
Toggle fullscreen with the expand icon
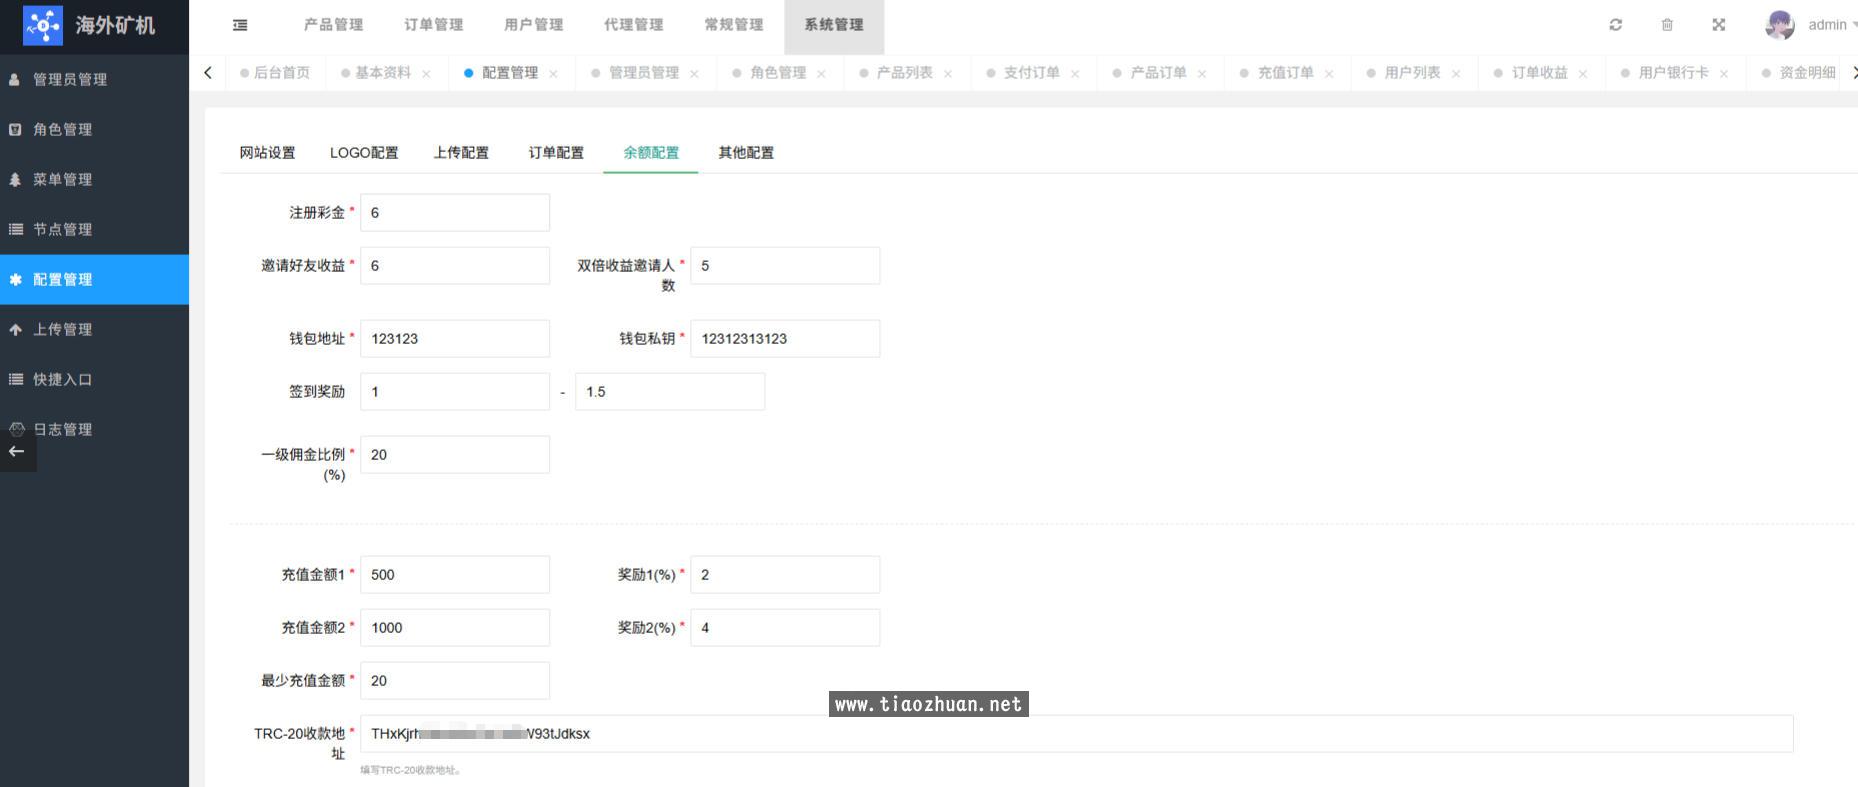[x=1718, y=25]
